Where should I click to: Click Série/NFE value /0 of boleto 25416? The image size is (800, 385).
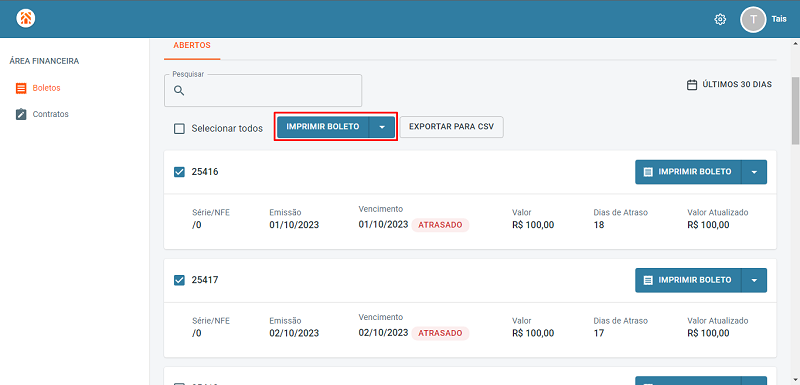[x=197, y=225]
